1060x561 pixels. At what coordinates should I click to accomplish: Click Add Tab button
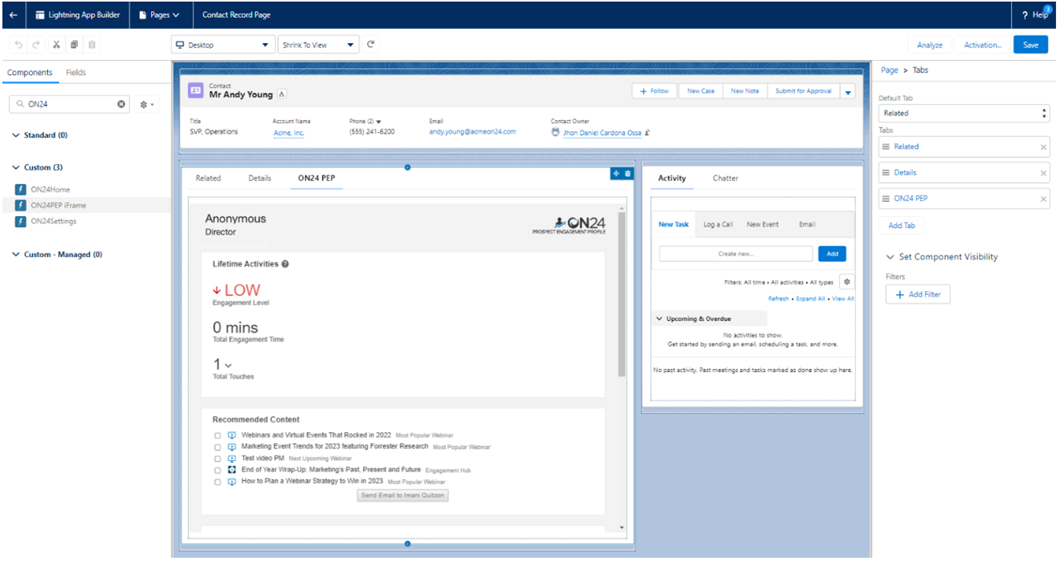[x=901, y=226]
